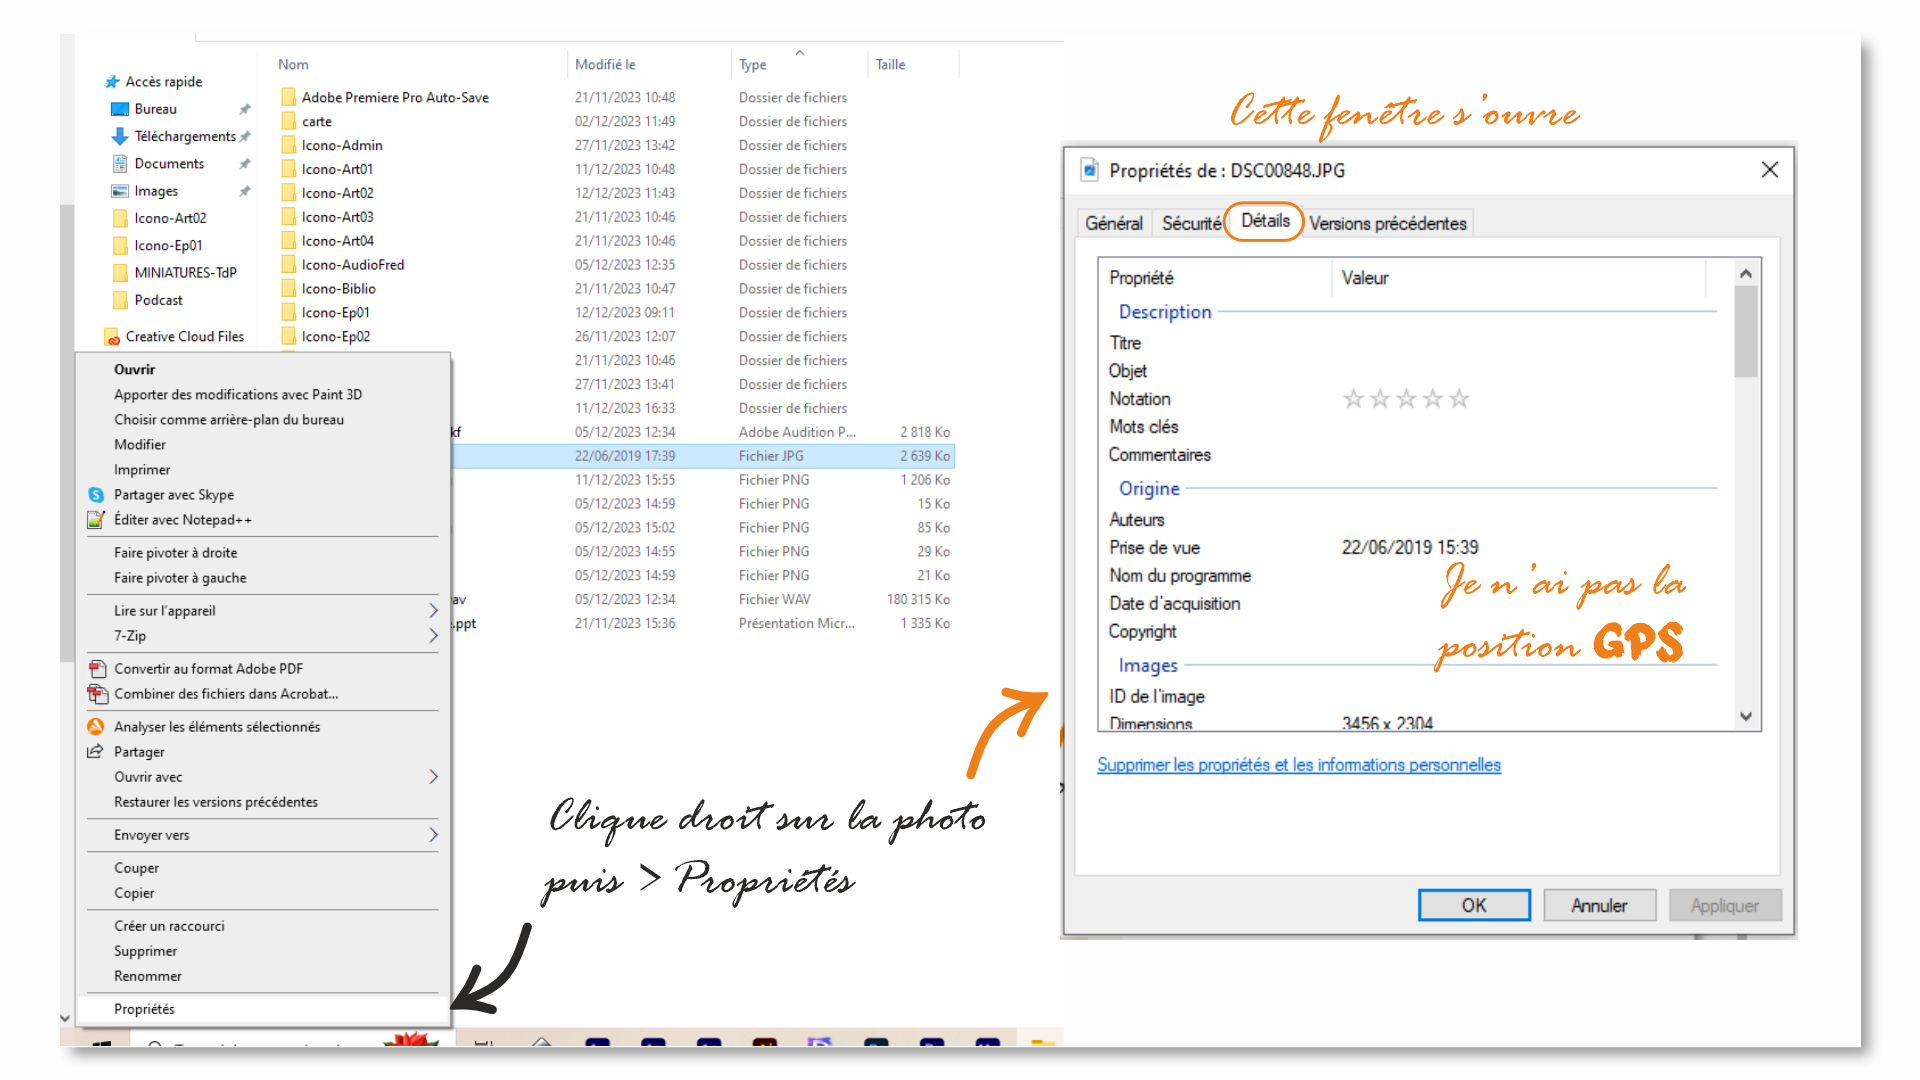Select Créer un raccourci menu entry

262,926
